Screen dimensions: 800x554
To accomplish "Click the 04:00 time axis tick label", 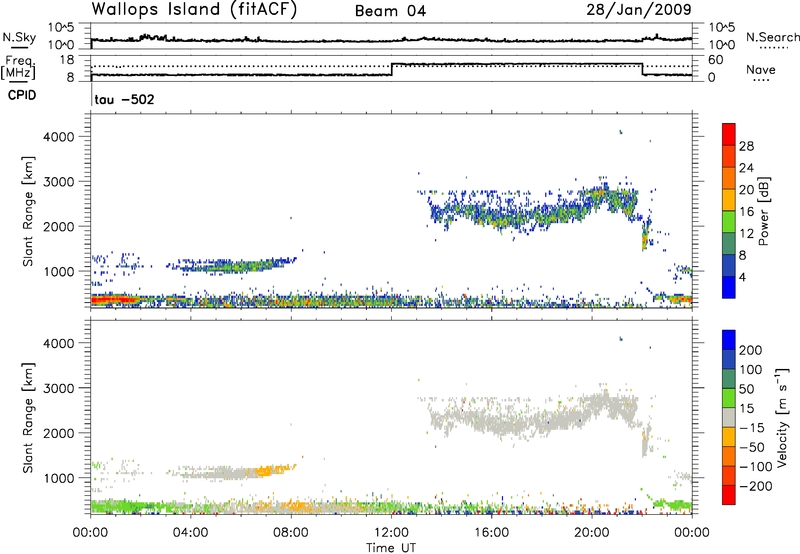I will [x=191, y=533].
